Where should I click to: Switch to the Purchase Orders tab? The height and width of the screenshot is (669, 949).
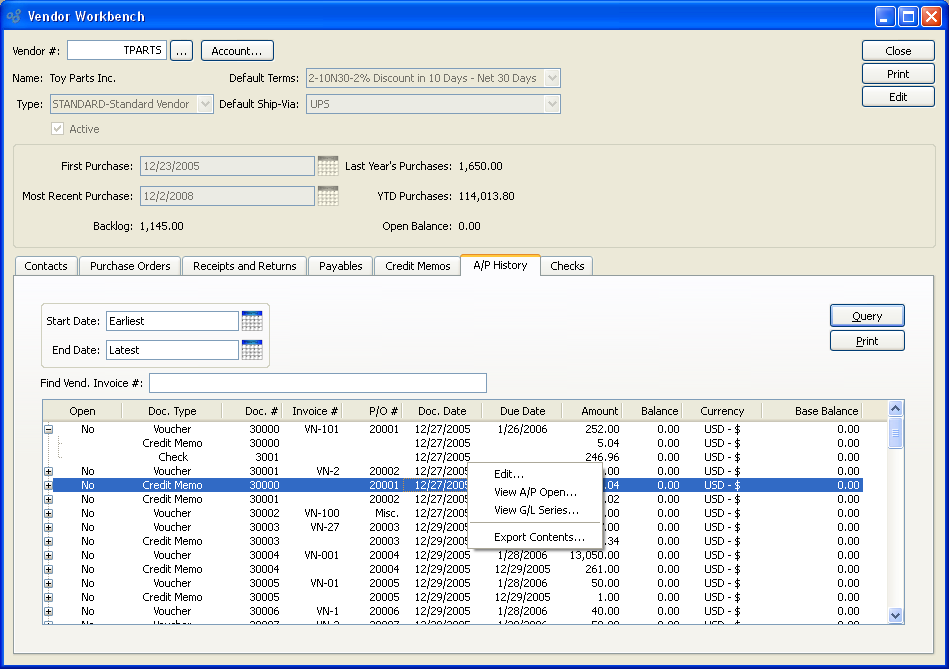click(130, 266)
